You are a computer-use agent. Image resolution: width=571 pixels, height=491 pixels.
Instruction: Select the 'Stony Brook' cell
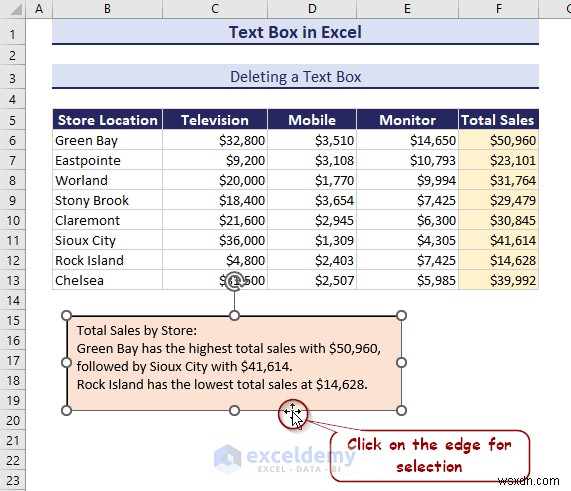tap(107, 200)
